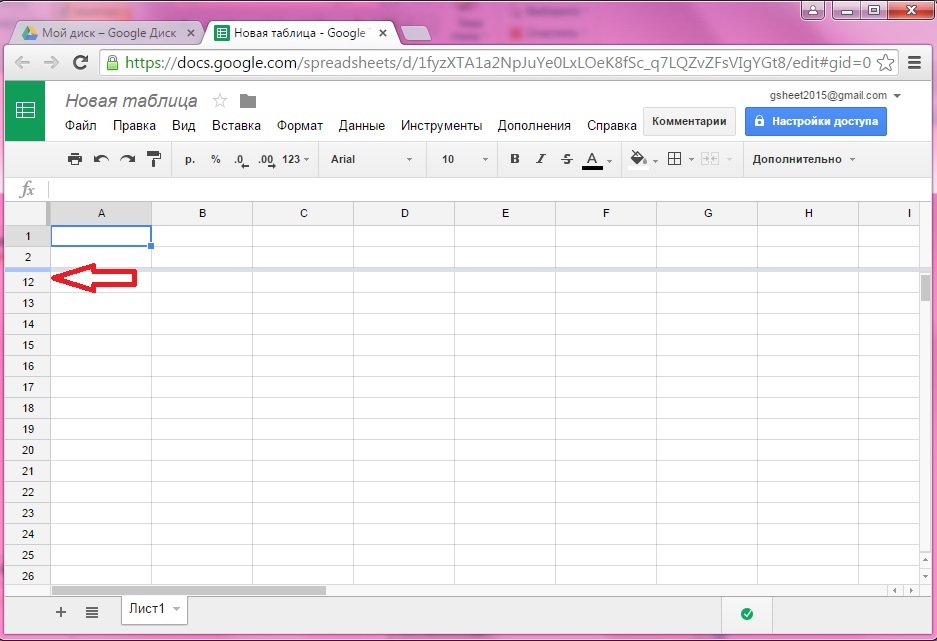The height and width of the screenshot is (641, 937).
Task: Open the Справка menu
Action: tap(611, 125)
